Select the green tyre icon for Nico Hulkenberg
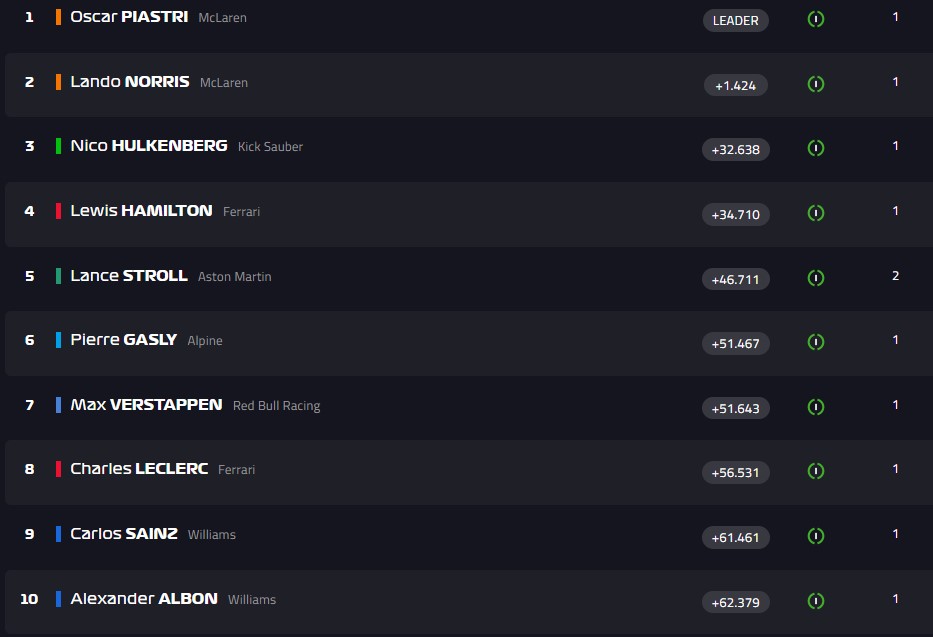Screen dimensions: 933x637 (816, 148)
